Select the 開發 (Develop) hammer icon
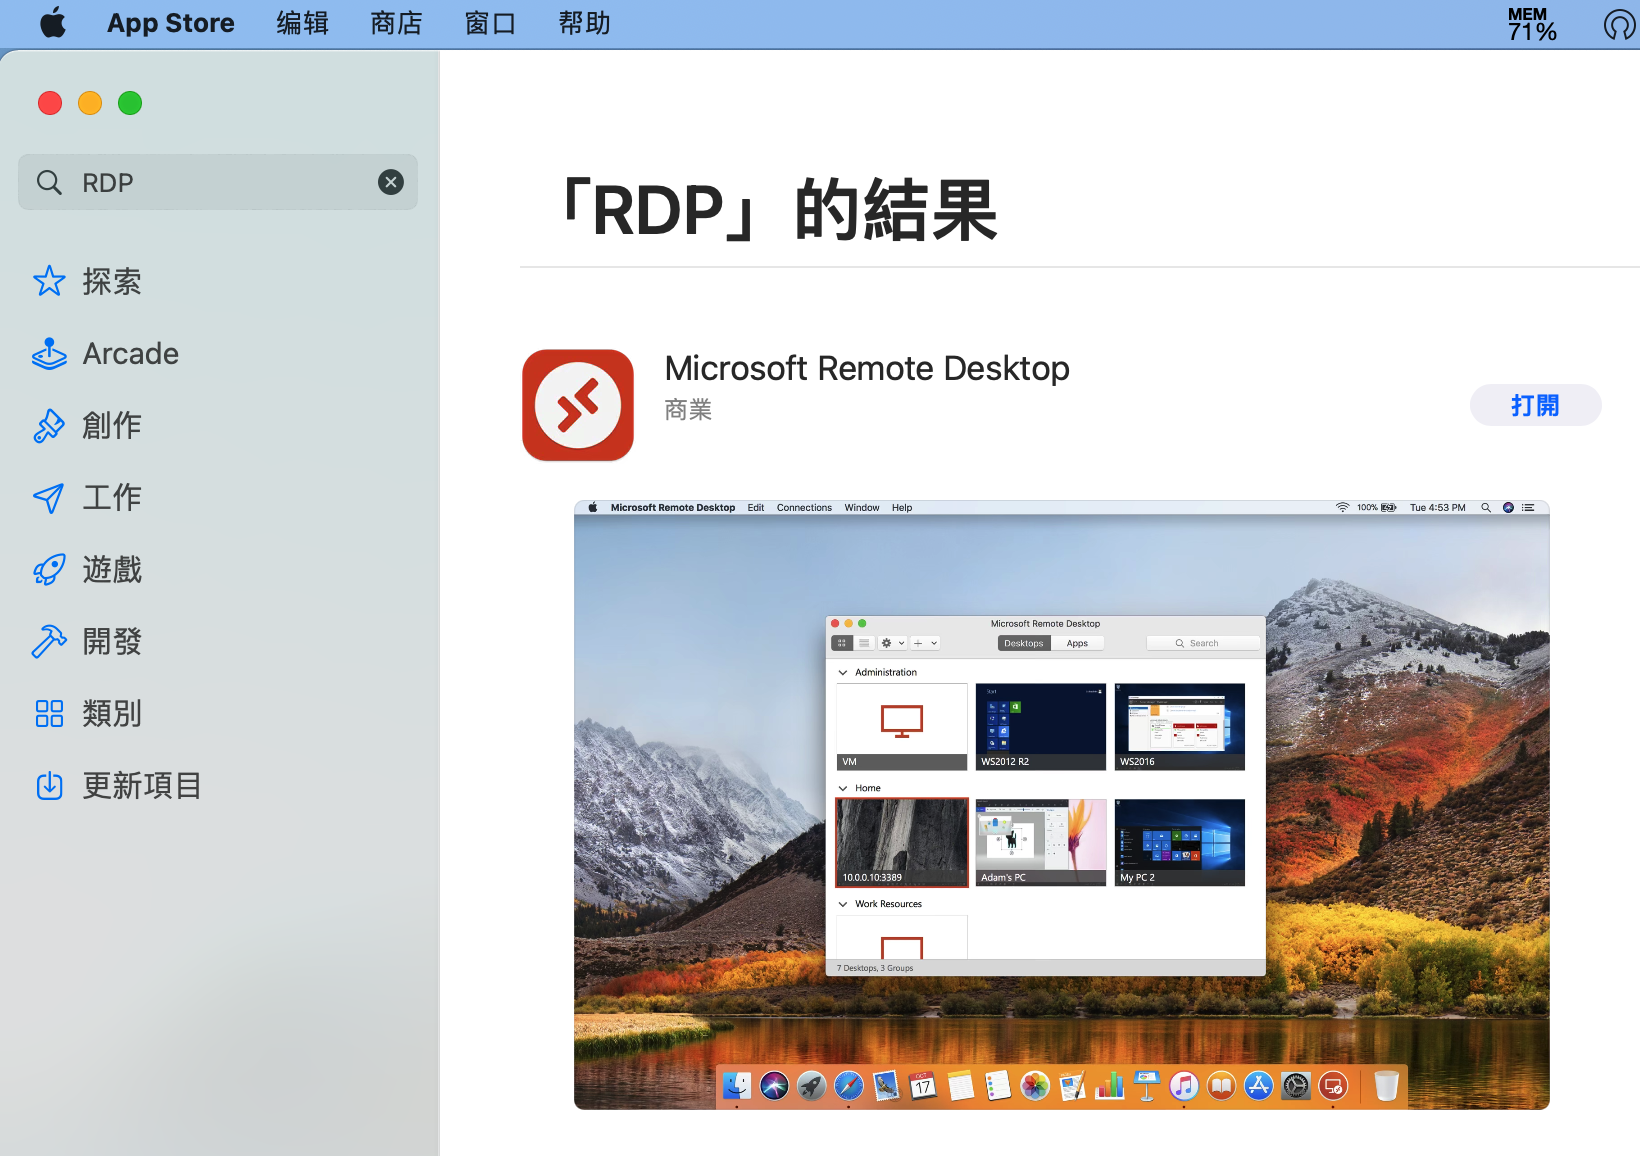 coord(49,642)
